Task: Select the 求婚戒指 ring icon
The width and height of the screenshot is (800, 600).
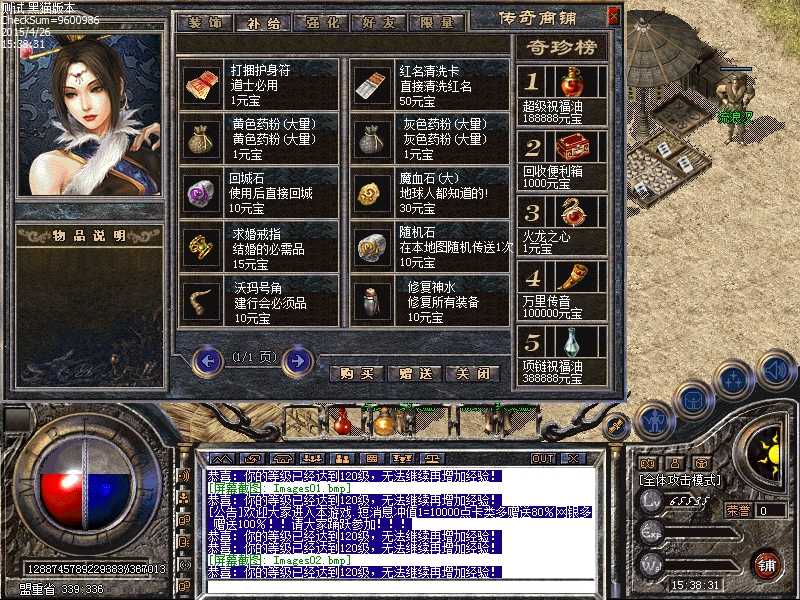Action: (x=201, y=247)
